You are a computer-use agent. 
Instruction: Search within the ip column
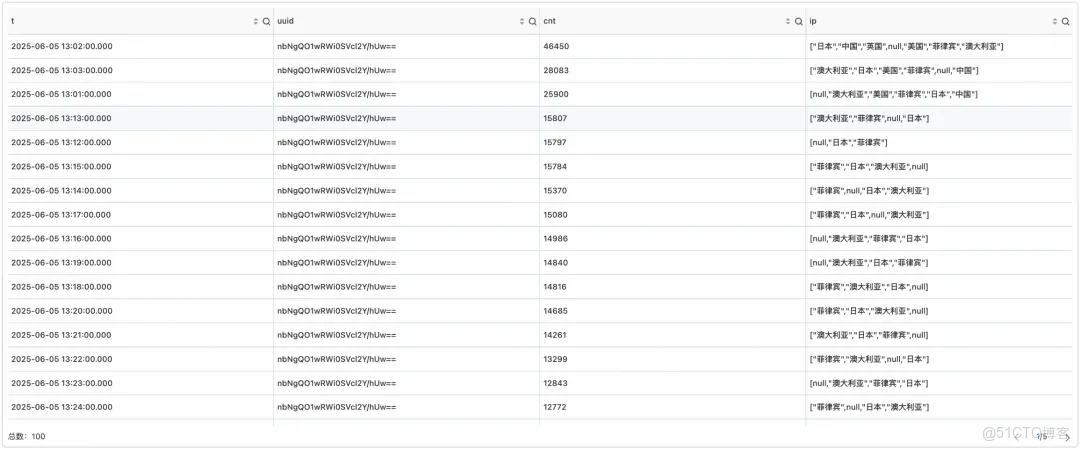click(1065, 21)
